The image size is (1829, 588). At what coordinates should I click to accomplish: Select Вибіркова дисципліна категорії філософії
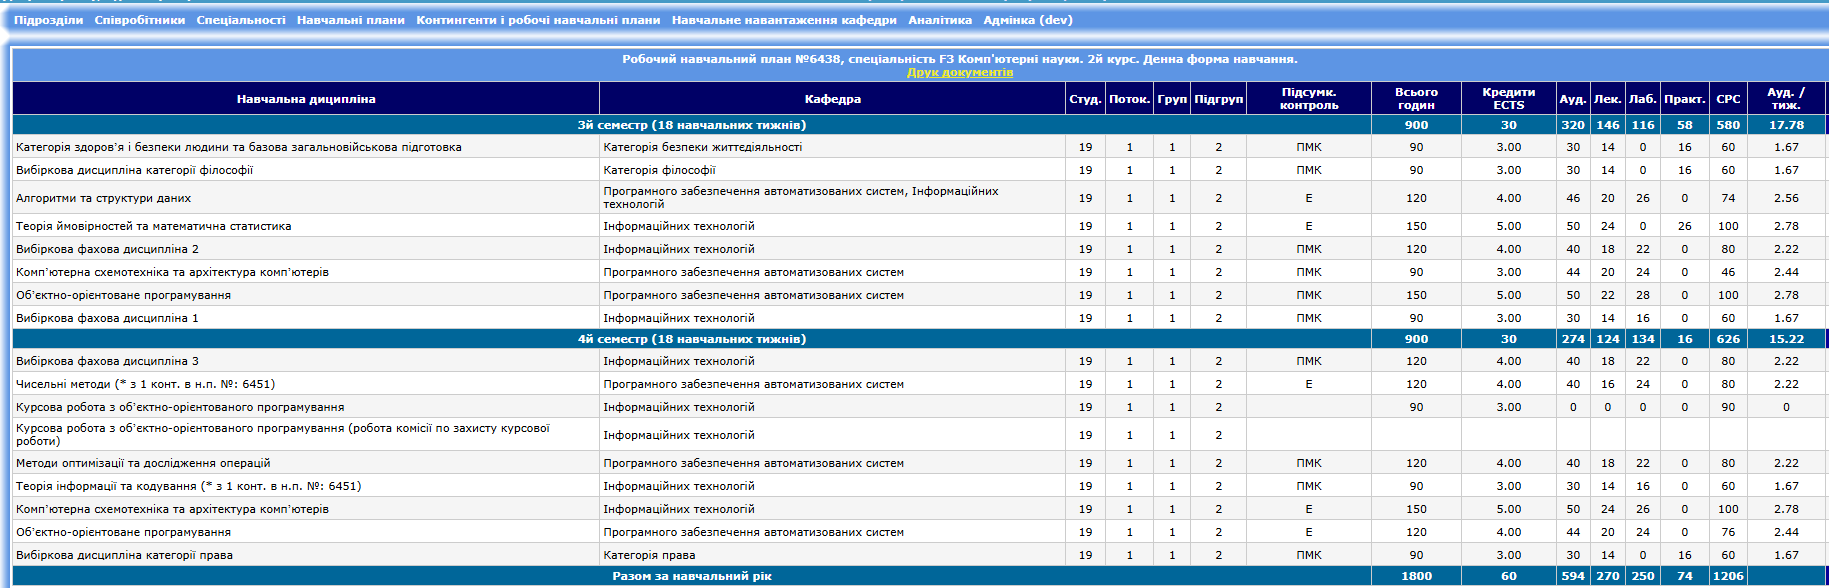(134, 170)
